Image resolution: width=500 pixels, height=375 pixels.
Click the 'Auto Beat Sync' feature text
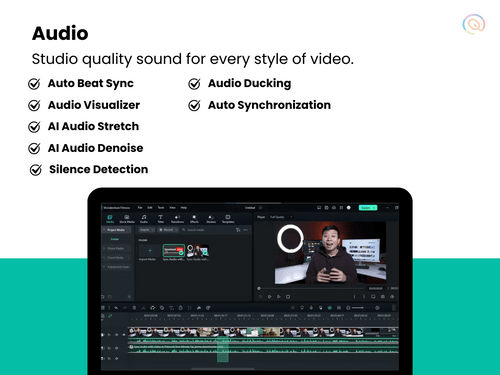point(91,83)
